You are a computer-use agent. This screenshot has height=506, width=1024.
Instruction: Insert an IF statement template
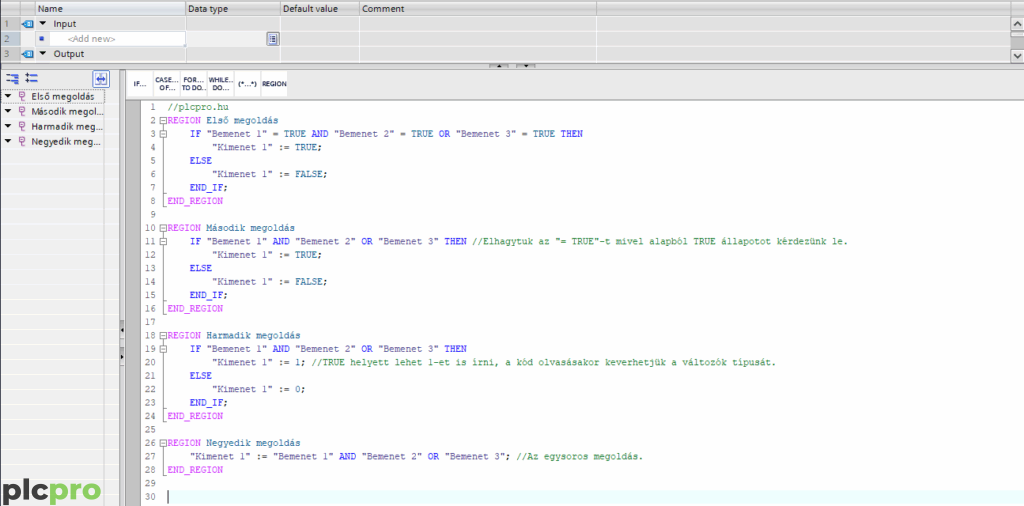[x=140, y=84]
